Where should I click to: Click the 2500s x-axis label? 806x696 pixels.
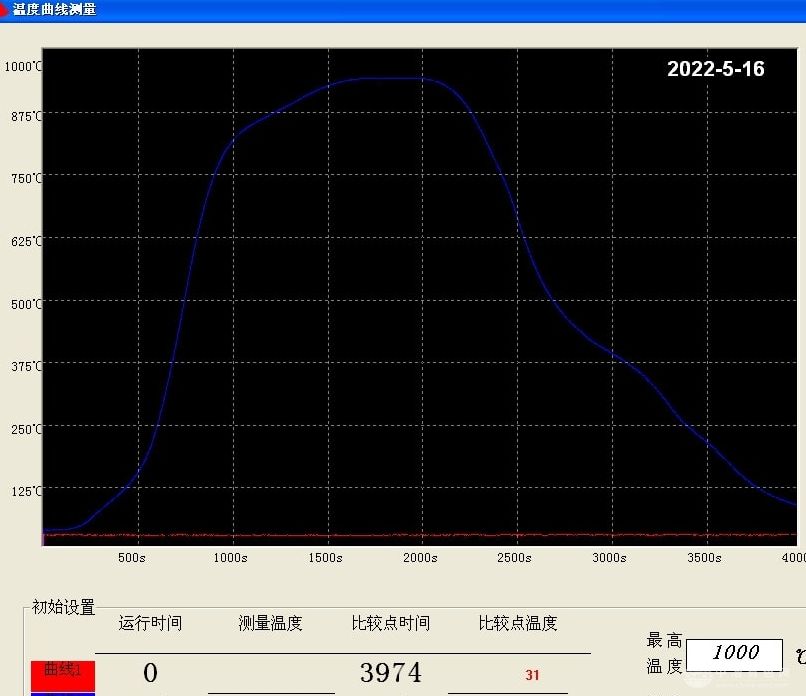pyautogui.click(x=515, y=558)
